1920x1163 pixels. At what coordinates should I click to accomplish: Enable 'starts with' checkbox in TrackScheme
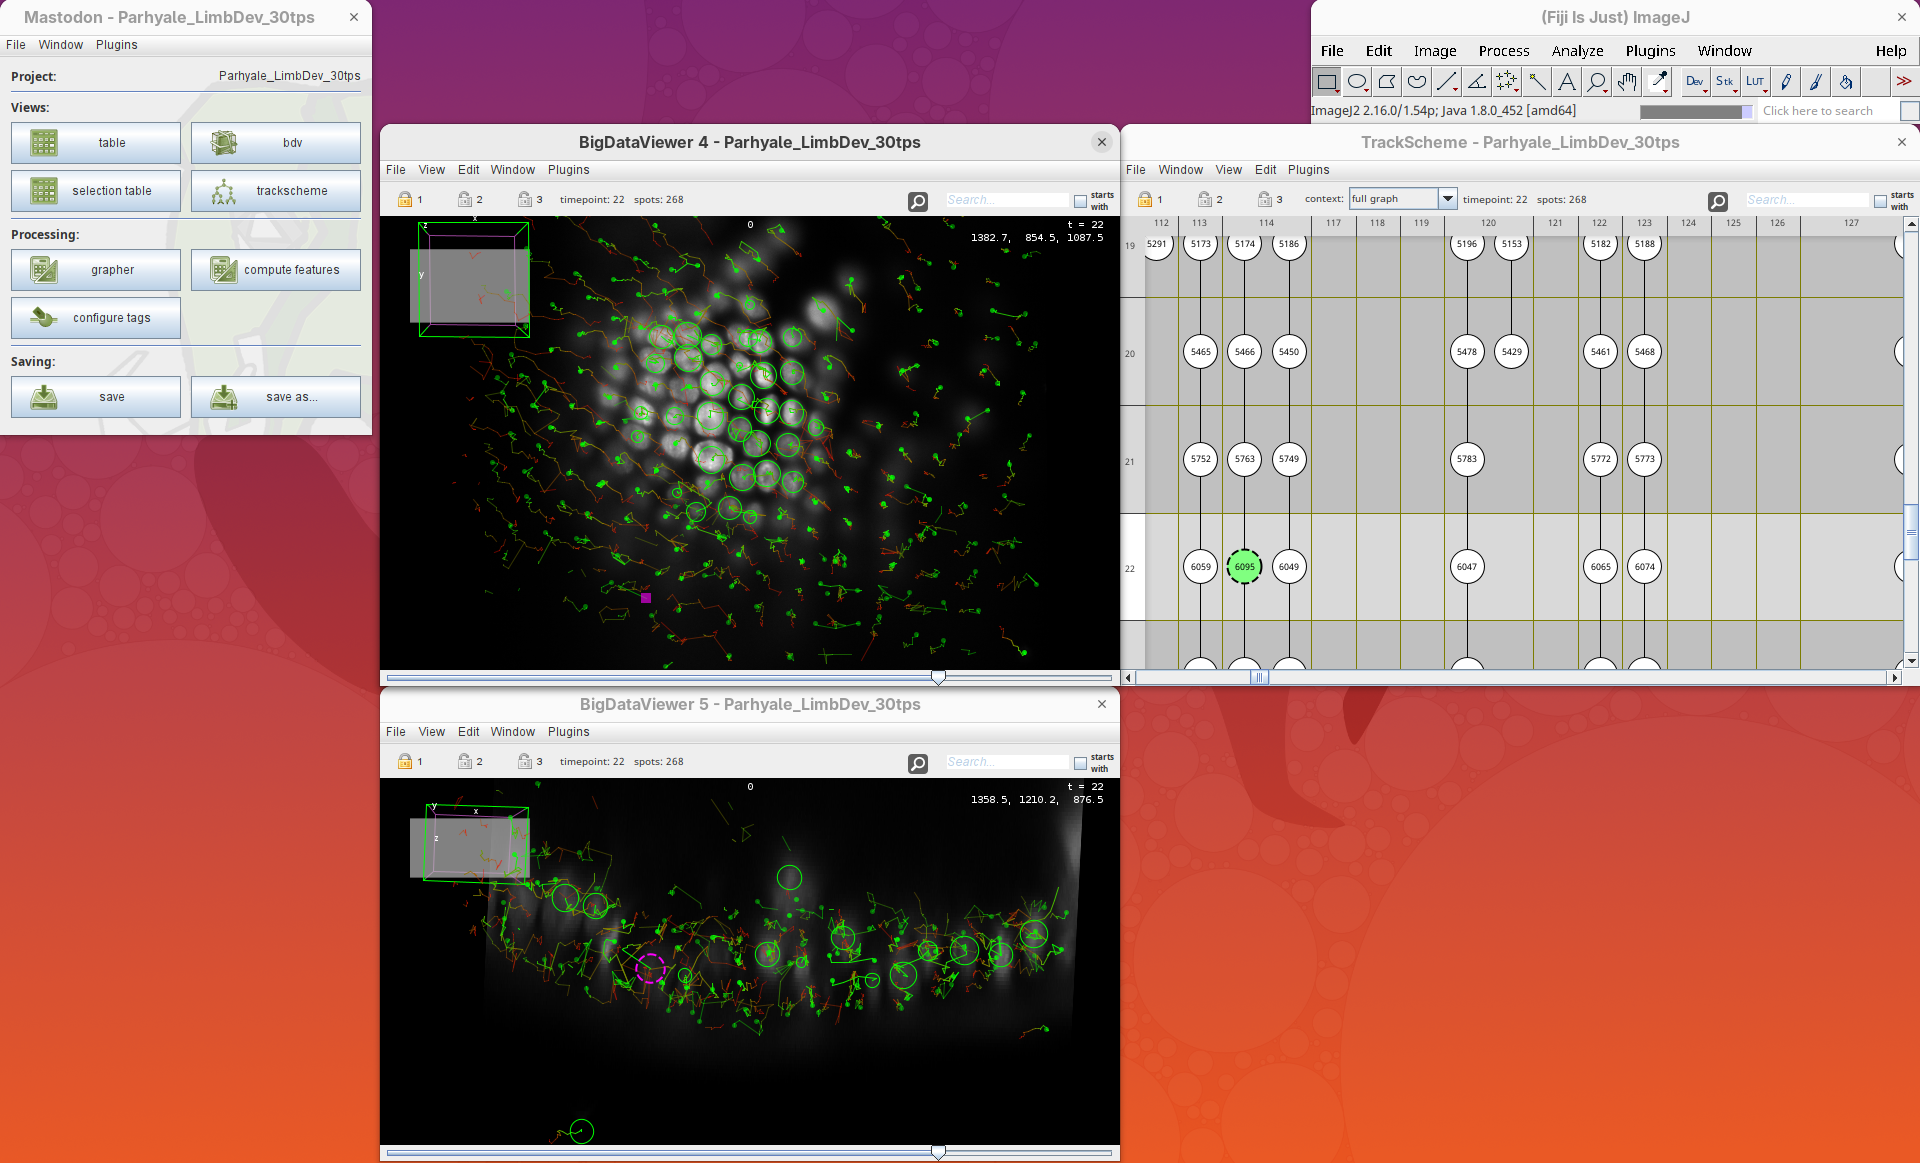click(1880, 201)
